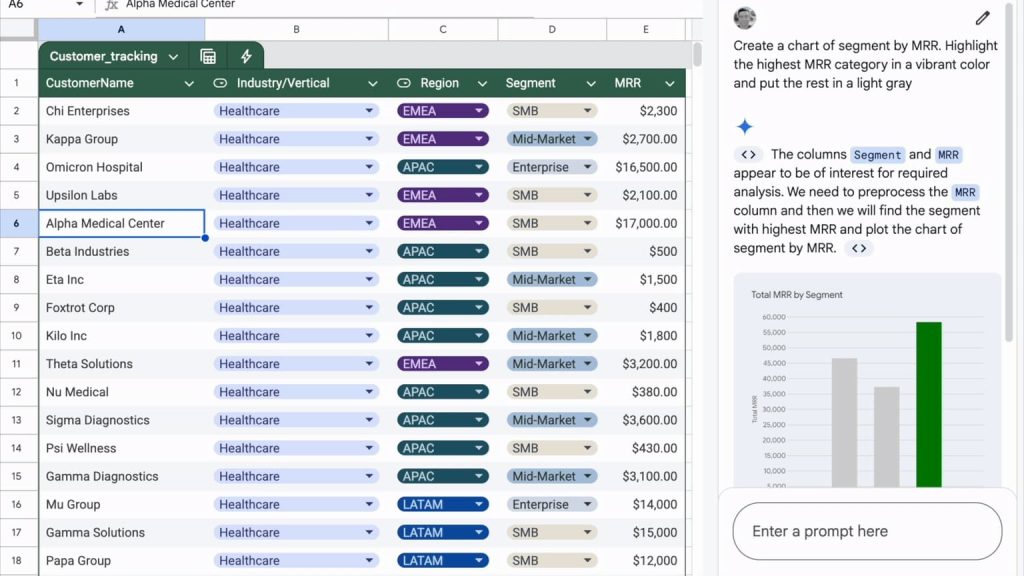Click the user avatar in the chat panel
Viewport: 1024px width, 576px height.
pyautogui.click(x=744, y=17)
